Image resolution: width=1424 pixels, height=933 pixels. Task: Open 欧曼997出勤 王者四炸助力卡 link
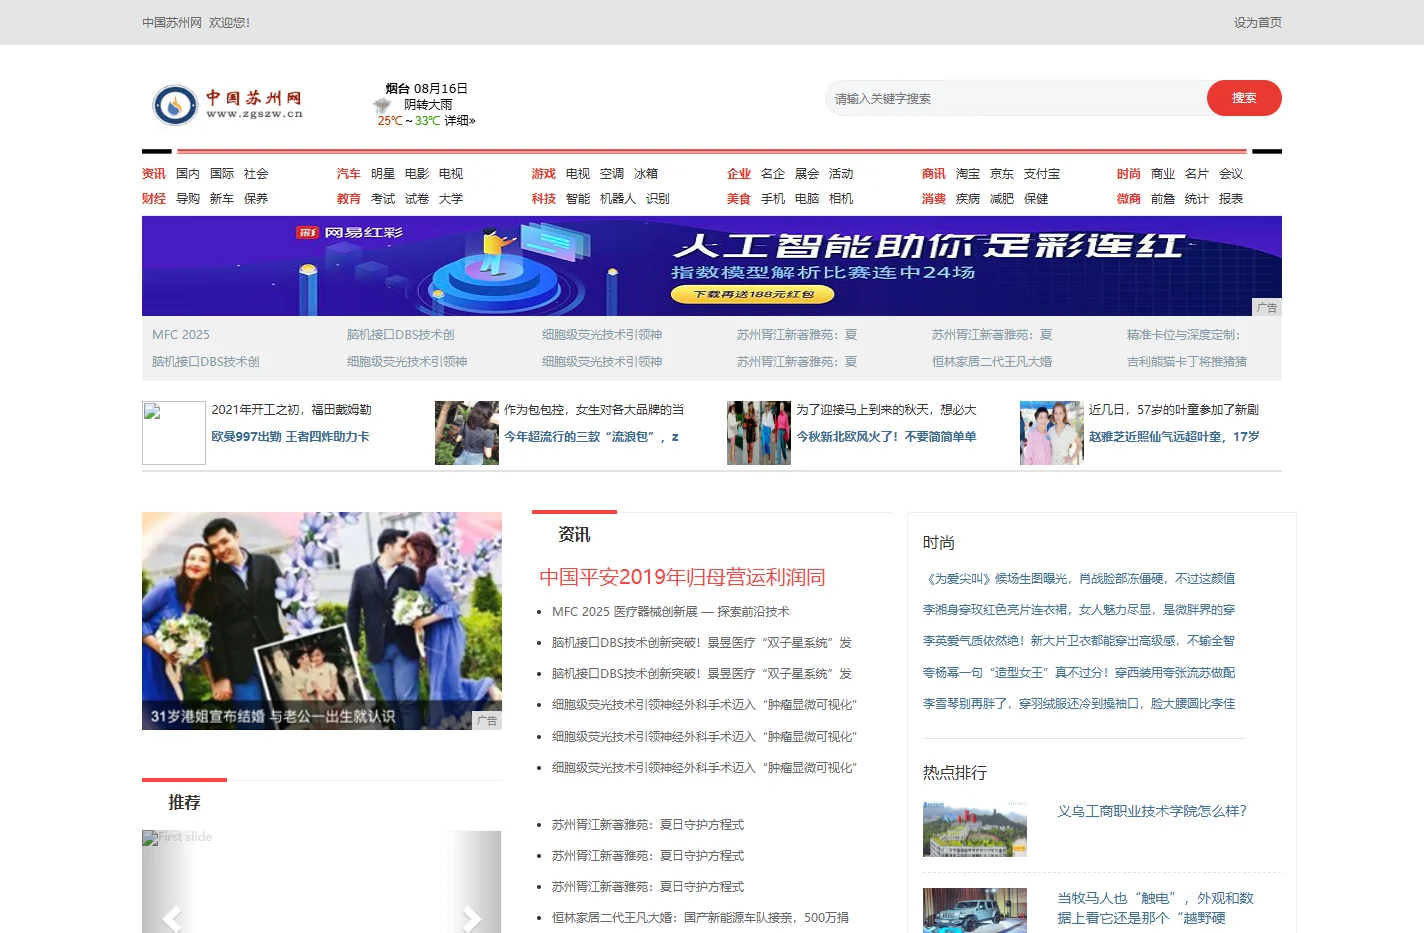pos(290,436)
